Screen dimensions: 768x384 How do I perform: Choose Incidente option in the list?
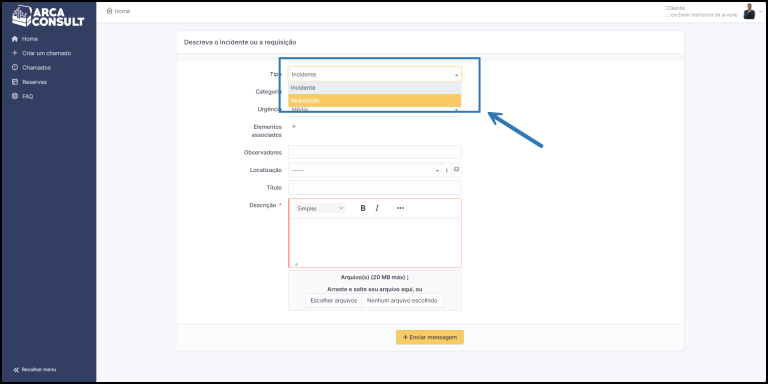coord(375,88)
